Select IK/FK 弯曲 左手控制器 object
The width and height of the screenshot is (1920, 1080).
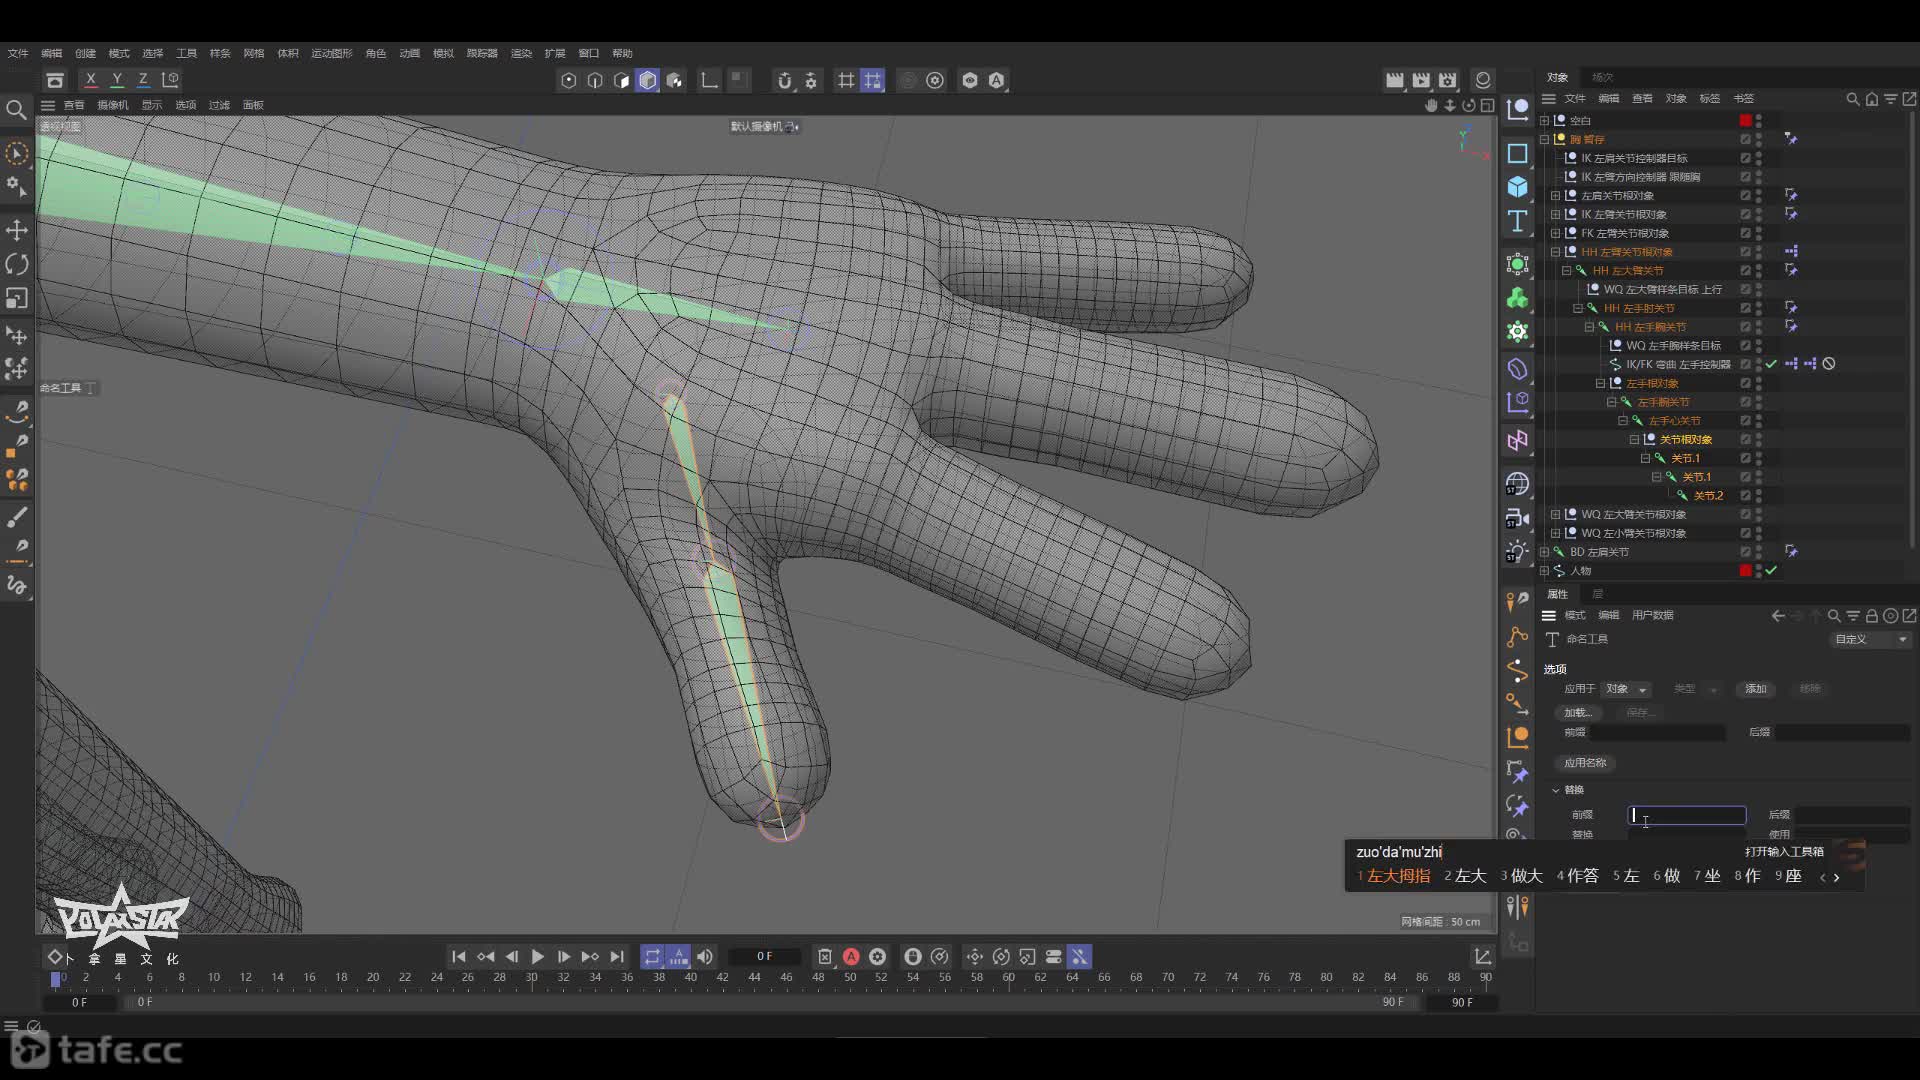[1678, 364]
